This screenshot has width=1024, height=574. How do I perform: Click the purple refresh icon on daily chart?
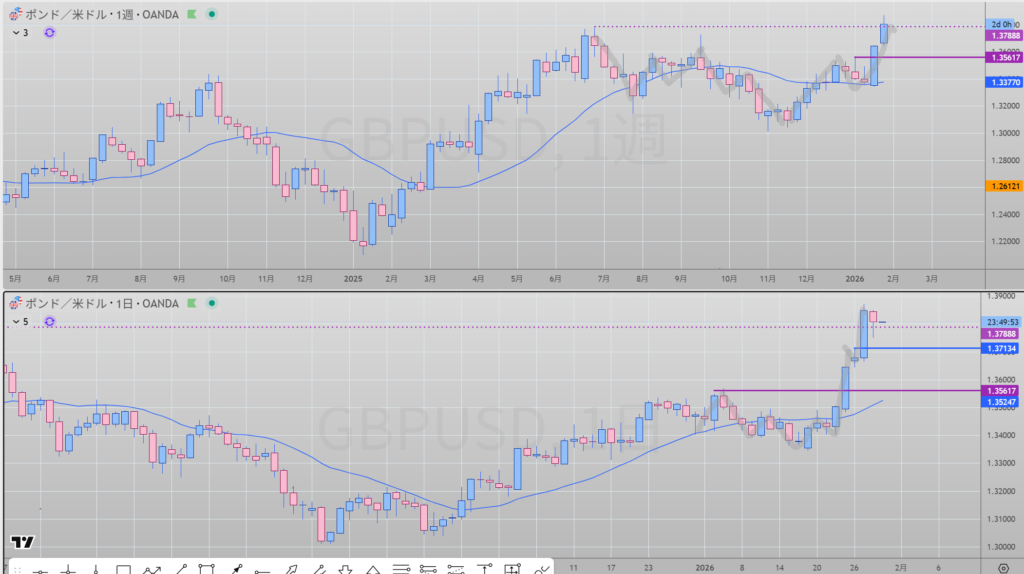click(x=50, y=322)
